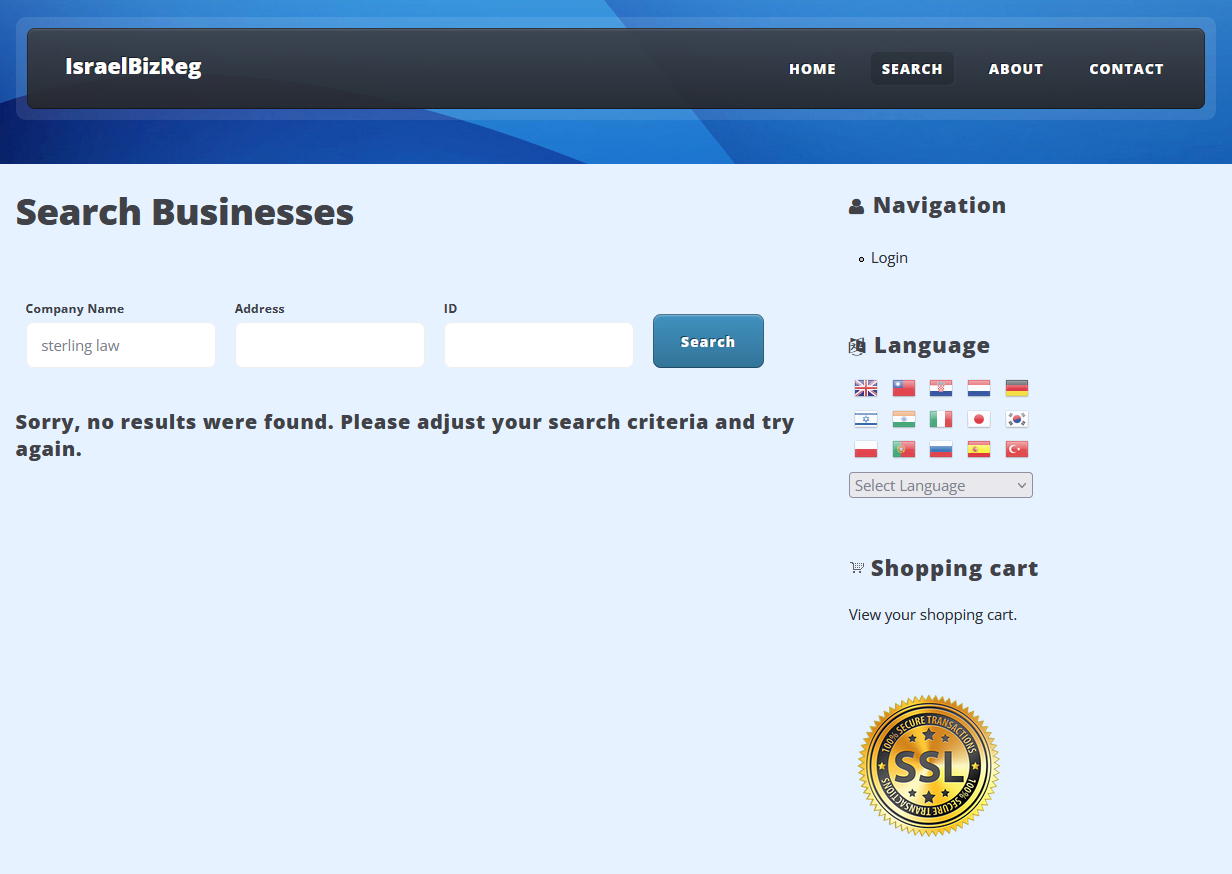Click the 'Search Businesses' page heading

coord(185,212)
